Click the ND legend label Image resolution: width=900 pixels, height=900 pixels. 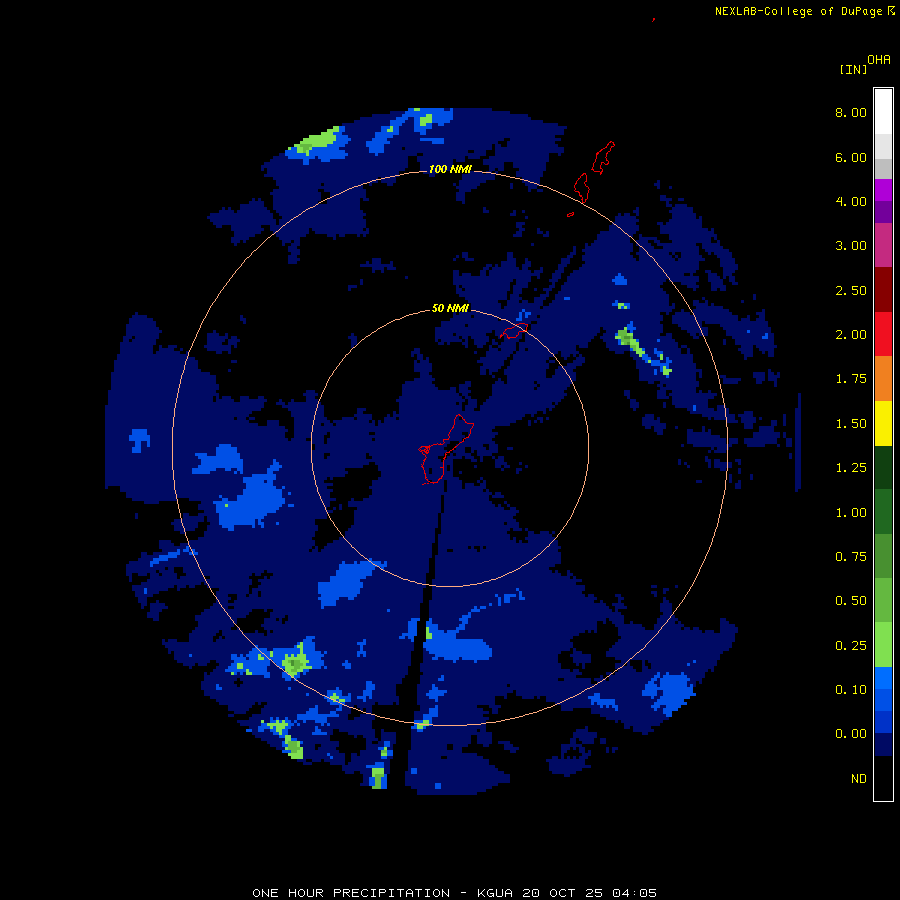pyautogui.click(x=859, y=779)
